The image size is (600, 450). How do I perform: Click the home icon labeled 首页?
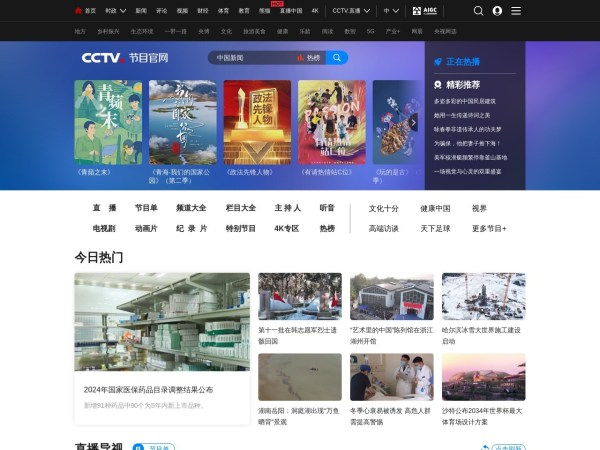tap(86, 11)
